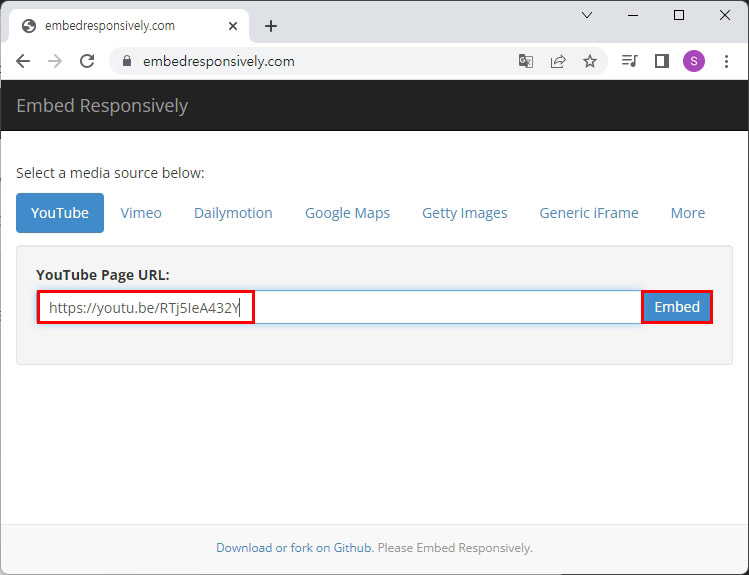749x575 pixels.
Task: Open the Chrome three-dot menu
Action: coord(726,61)
